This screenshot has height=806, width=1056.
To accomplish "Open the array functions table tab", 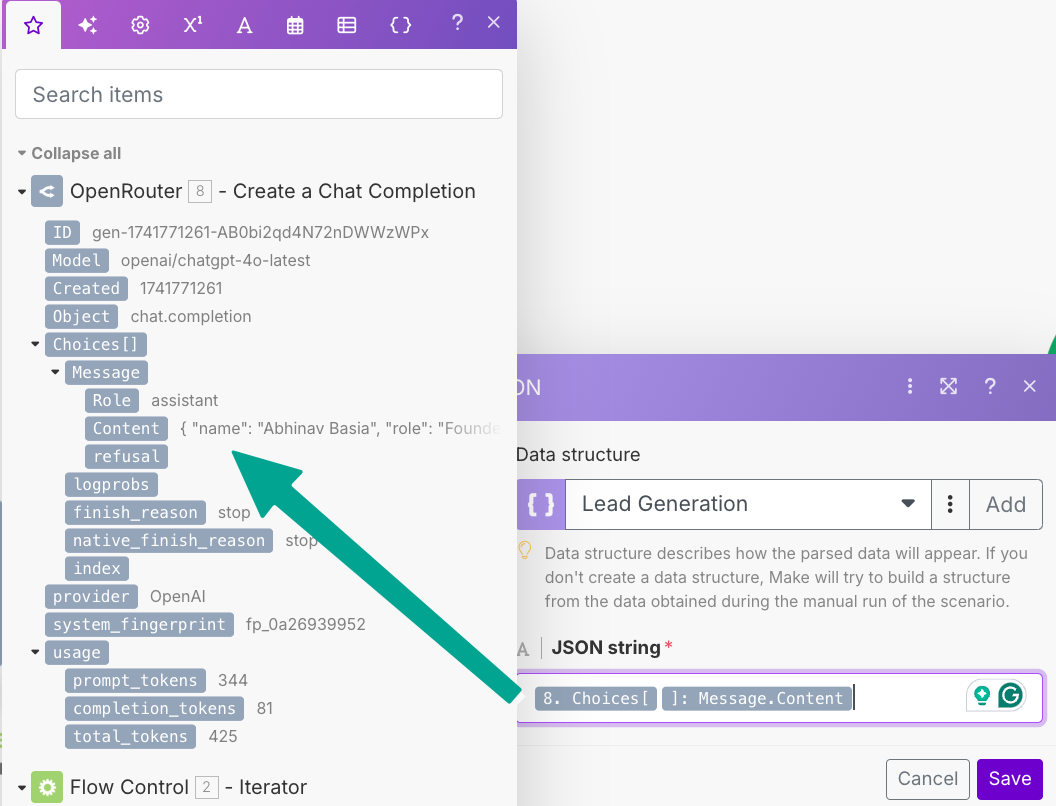I will pos(347,26).
